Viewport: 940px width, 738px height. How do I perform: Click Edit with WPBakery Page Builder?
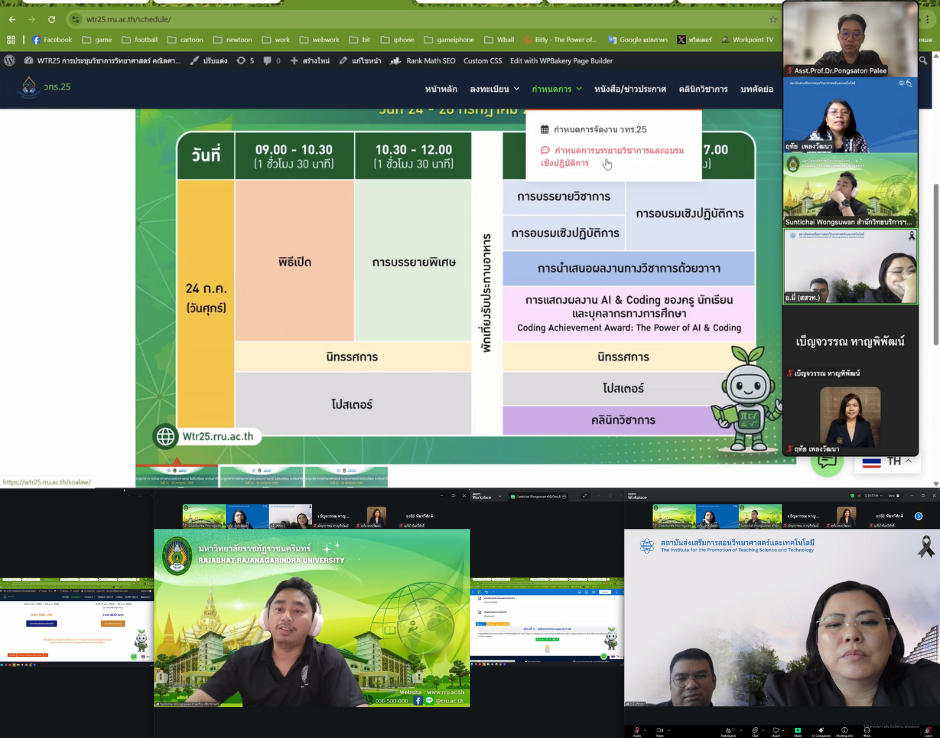click(561, 61)
